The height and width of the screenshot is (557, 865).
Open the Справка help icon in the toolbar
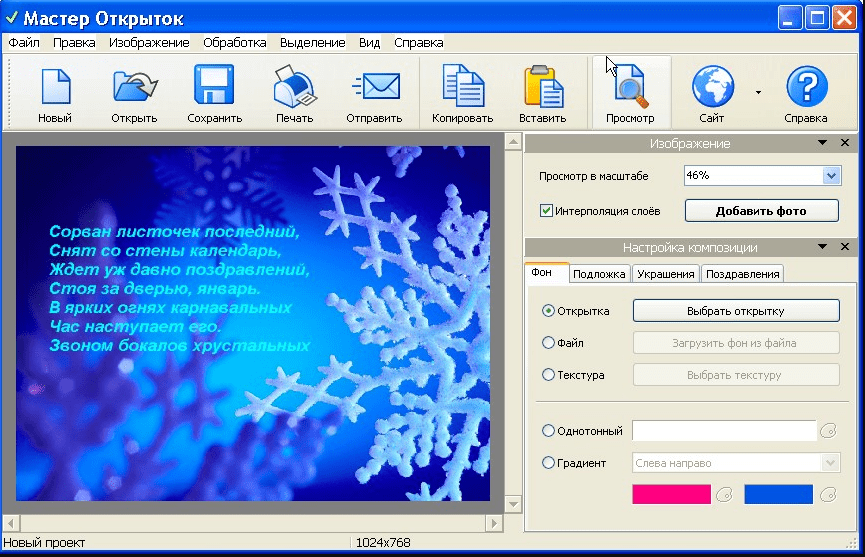point(805,88)
